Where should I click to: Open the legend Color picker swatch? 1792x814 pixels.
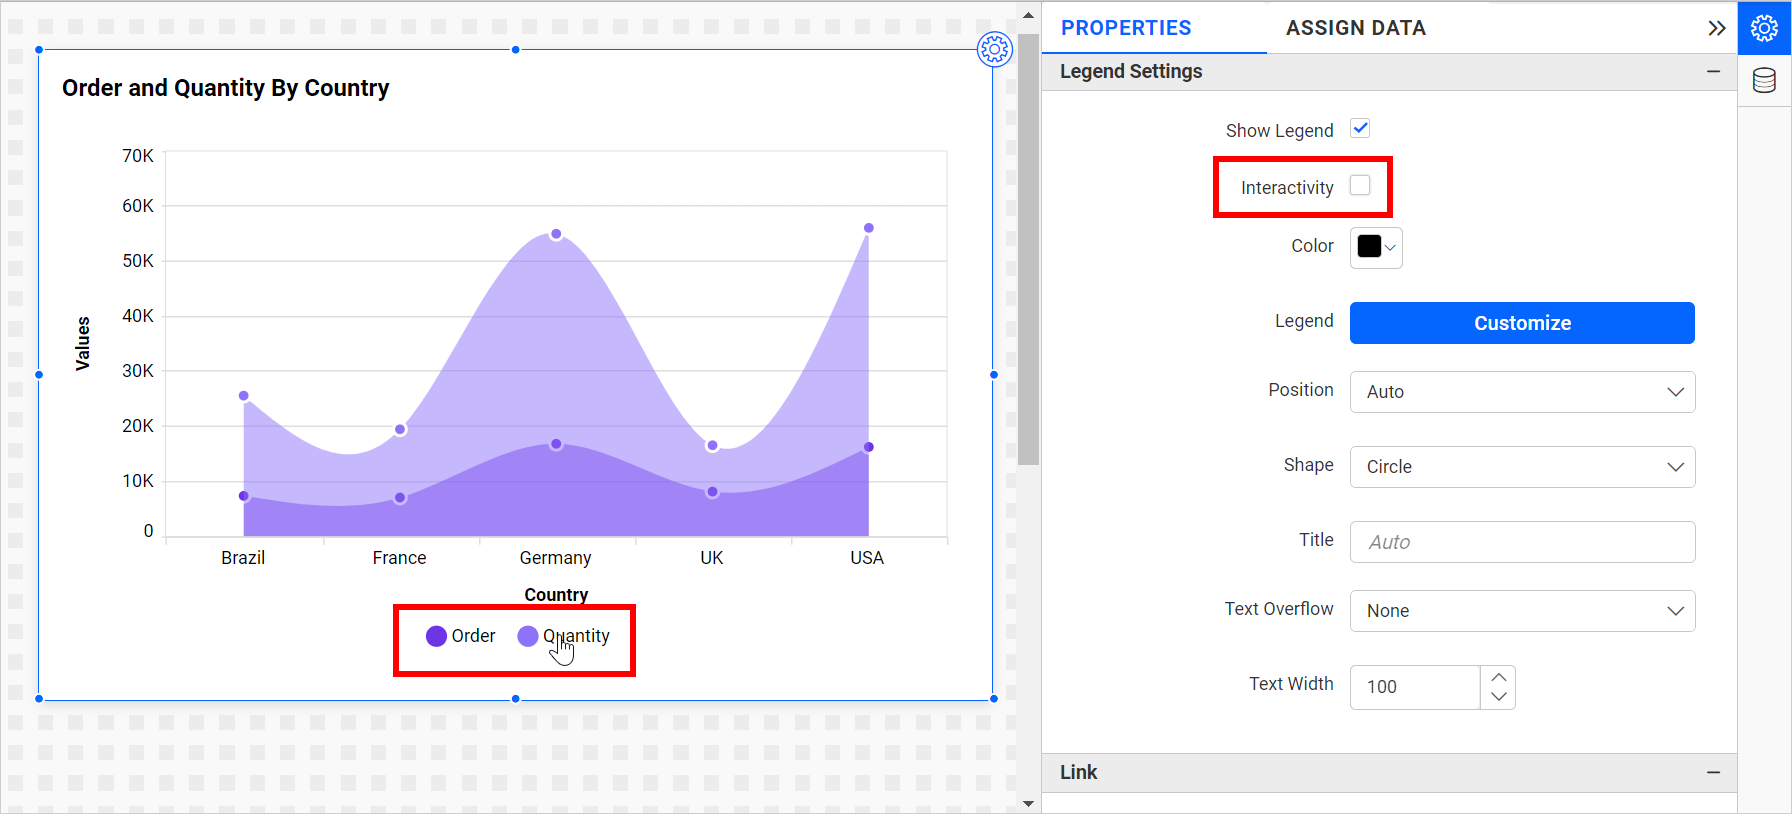point(1376,248)
